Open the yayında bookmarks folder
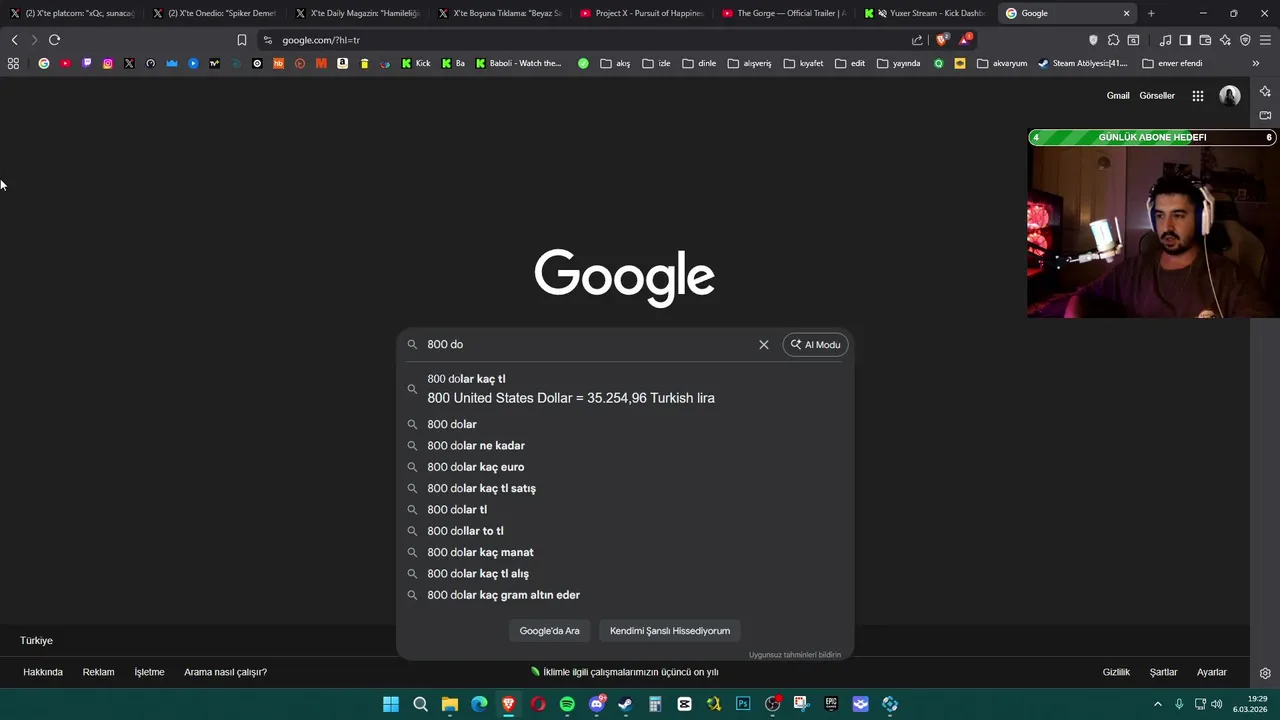 tap(898, 63)
